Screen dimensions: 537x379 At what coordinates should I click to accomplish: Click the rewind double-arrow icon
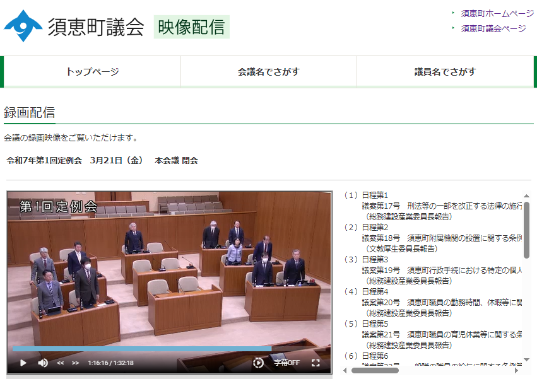(61, 363)
